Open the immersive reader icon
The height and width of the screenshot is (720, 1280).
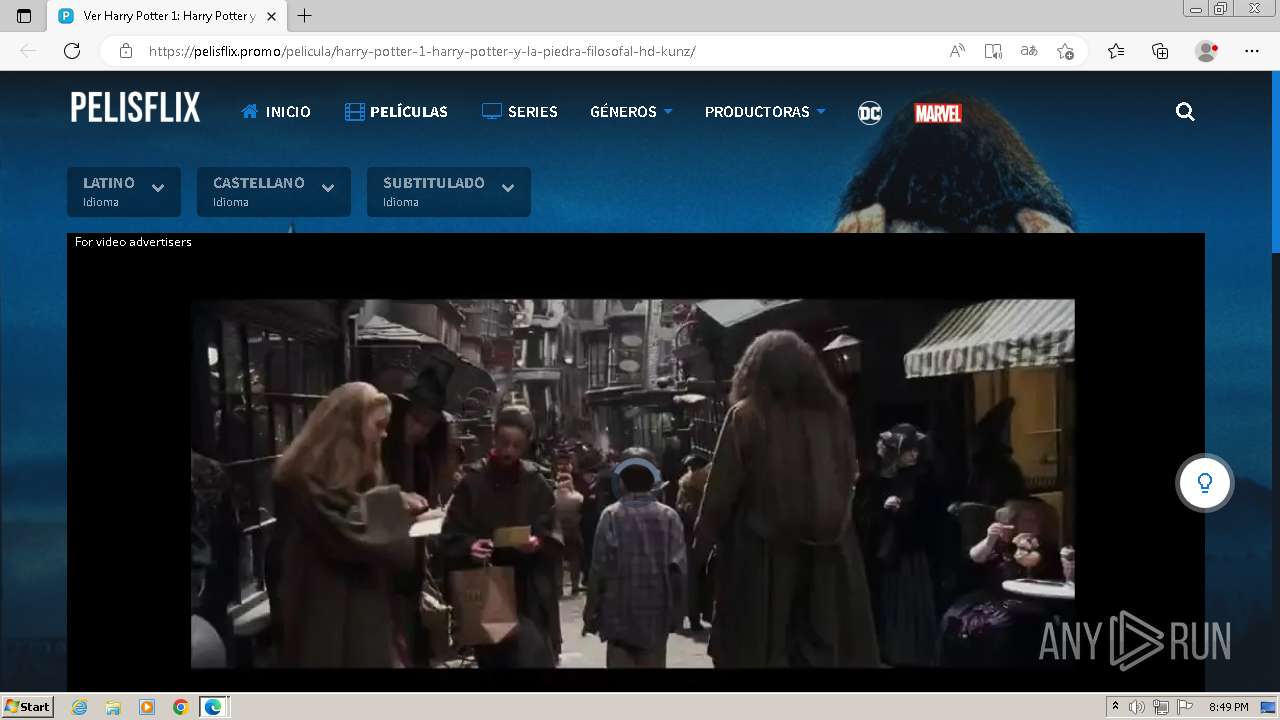[993, 51]
